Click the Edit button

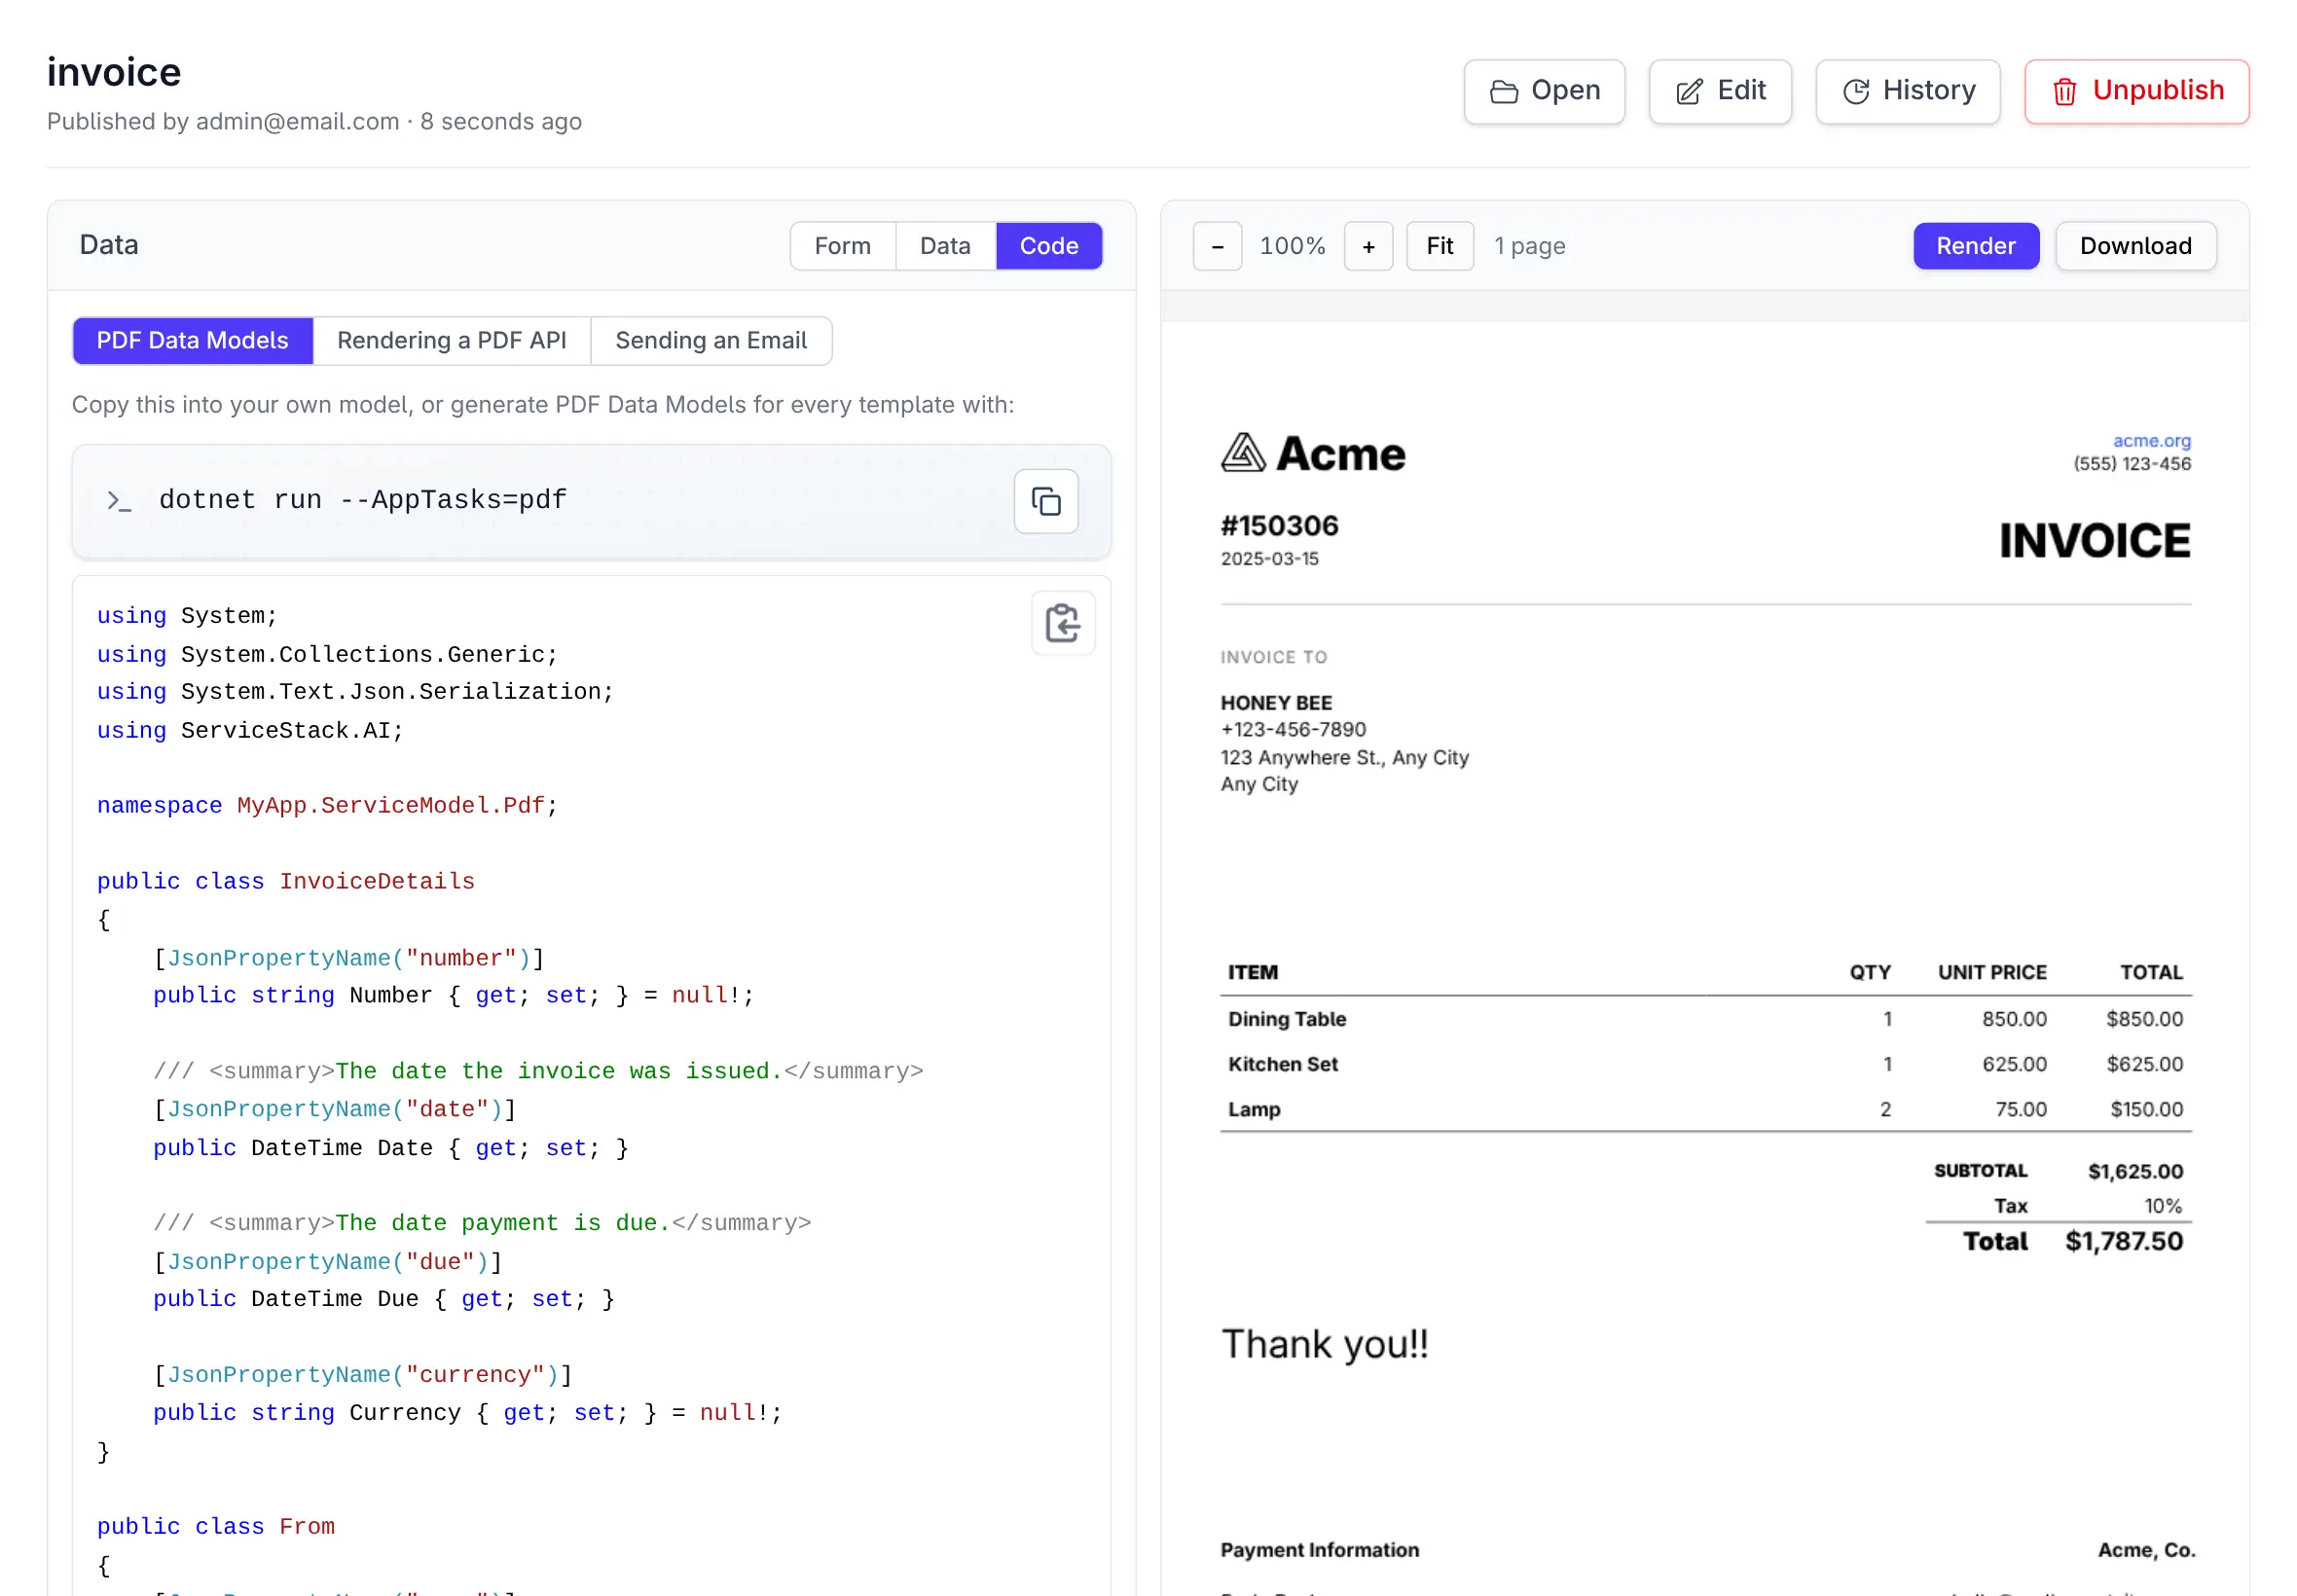point(1719,91)
